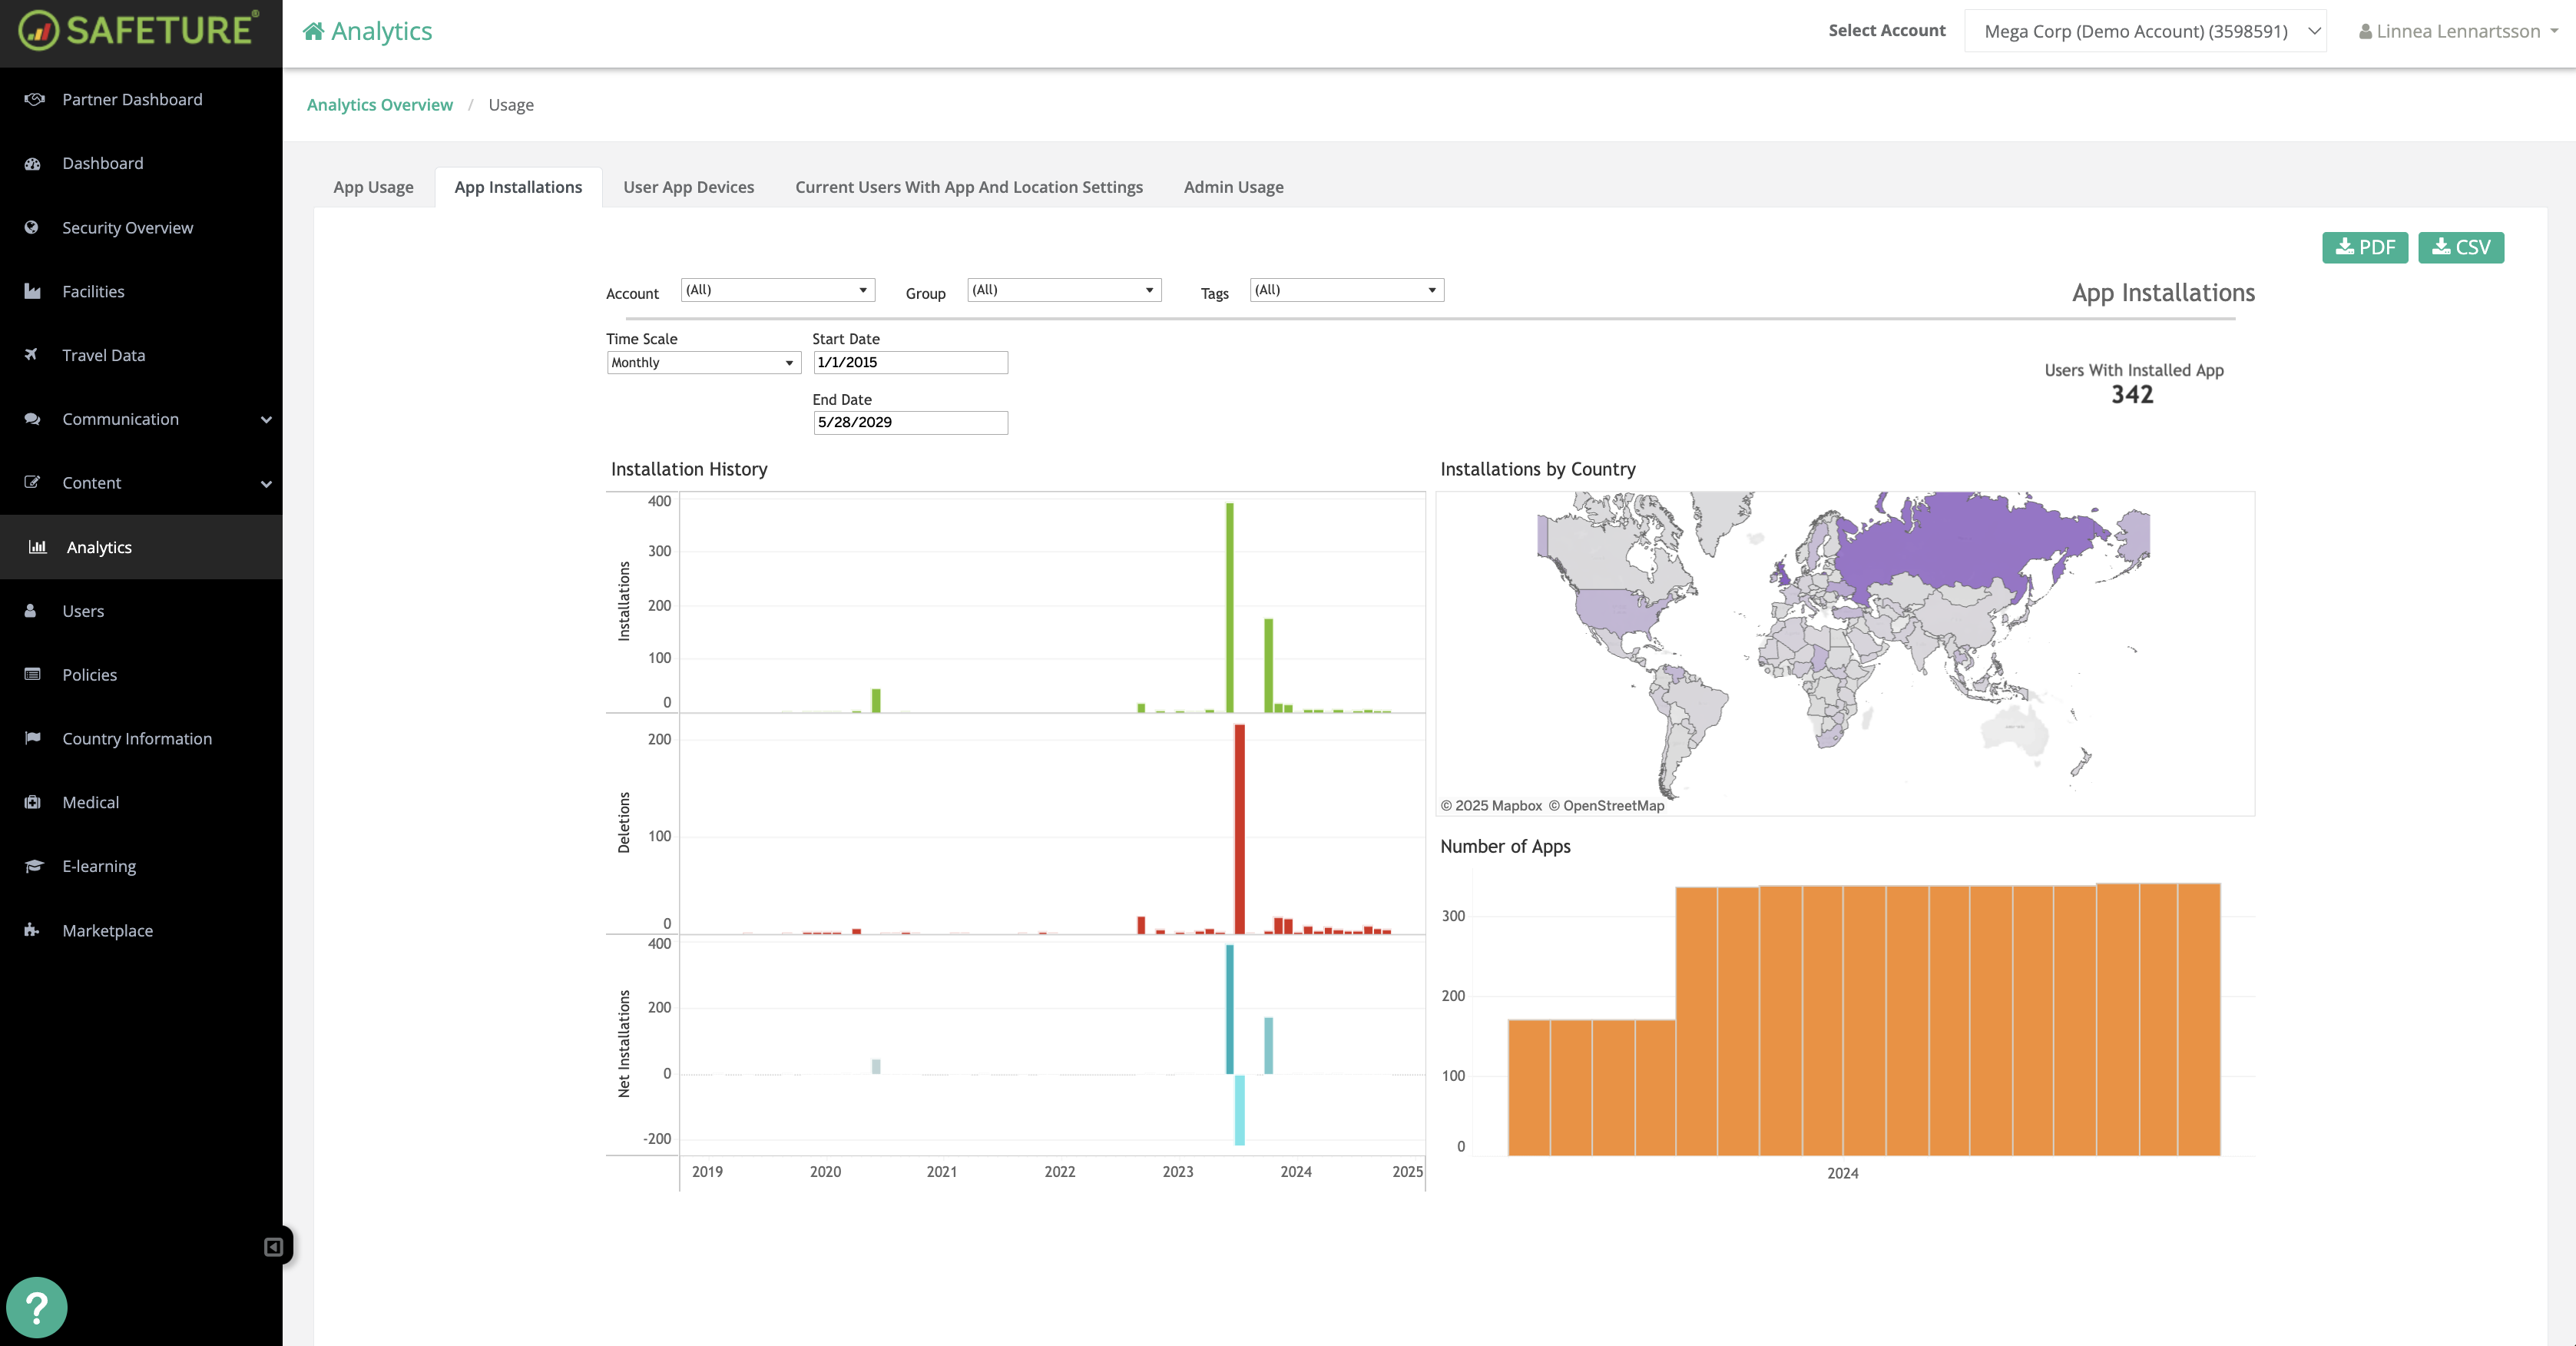Open the E-learning graduation cap icon
2576x1346 pixels.
coord(33,866)
